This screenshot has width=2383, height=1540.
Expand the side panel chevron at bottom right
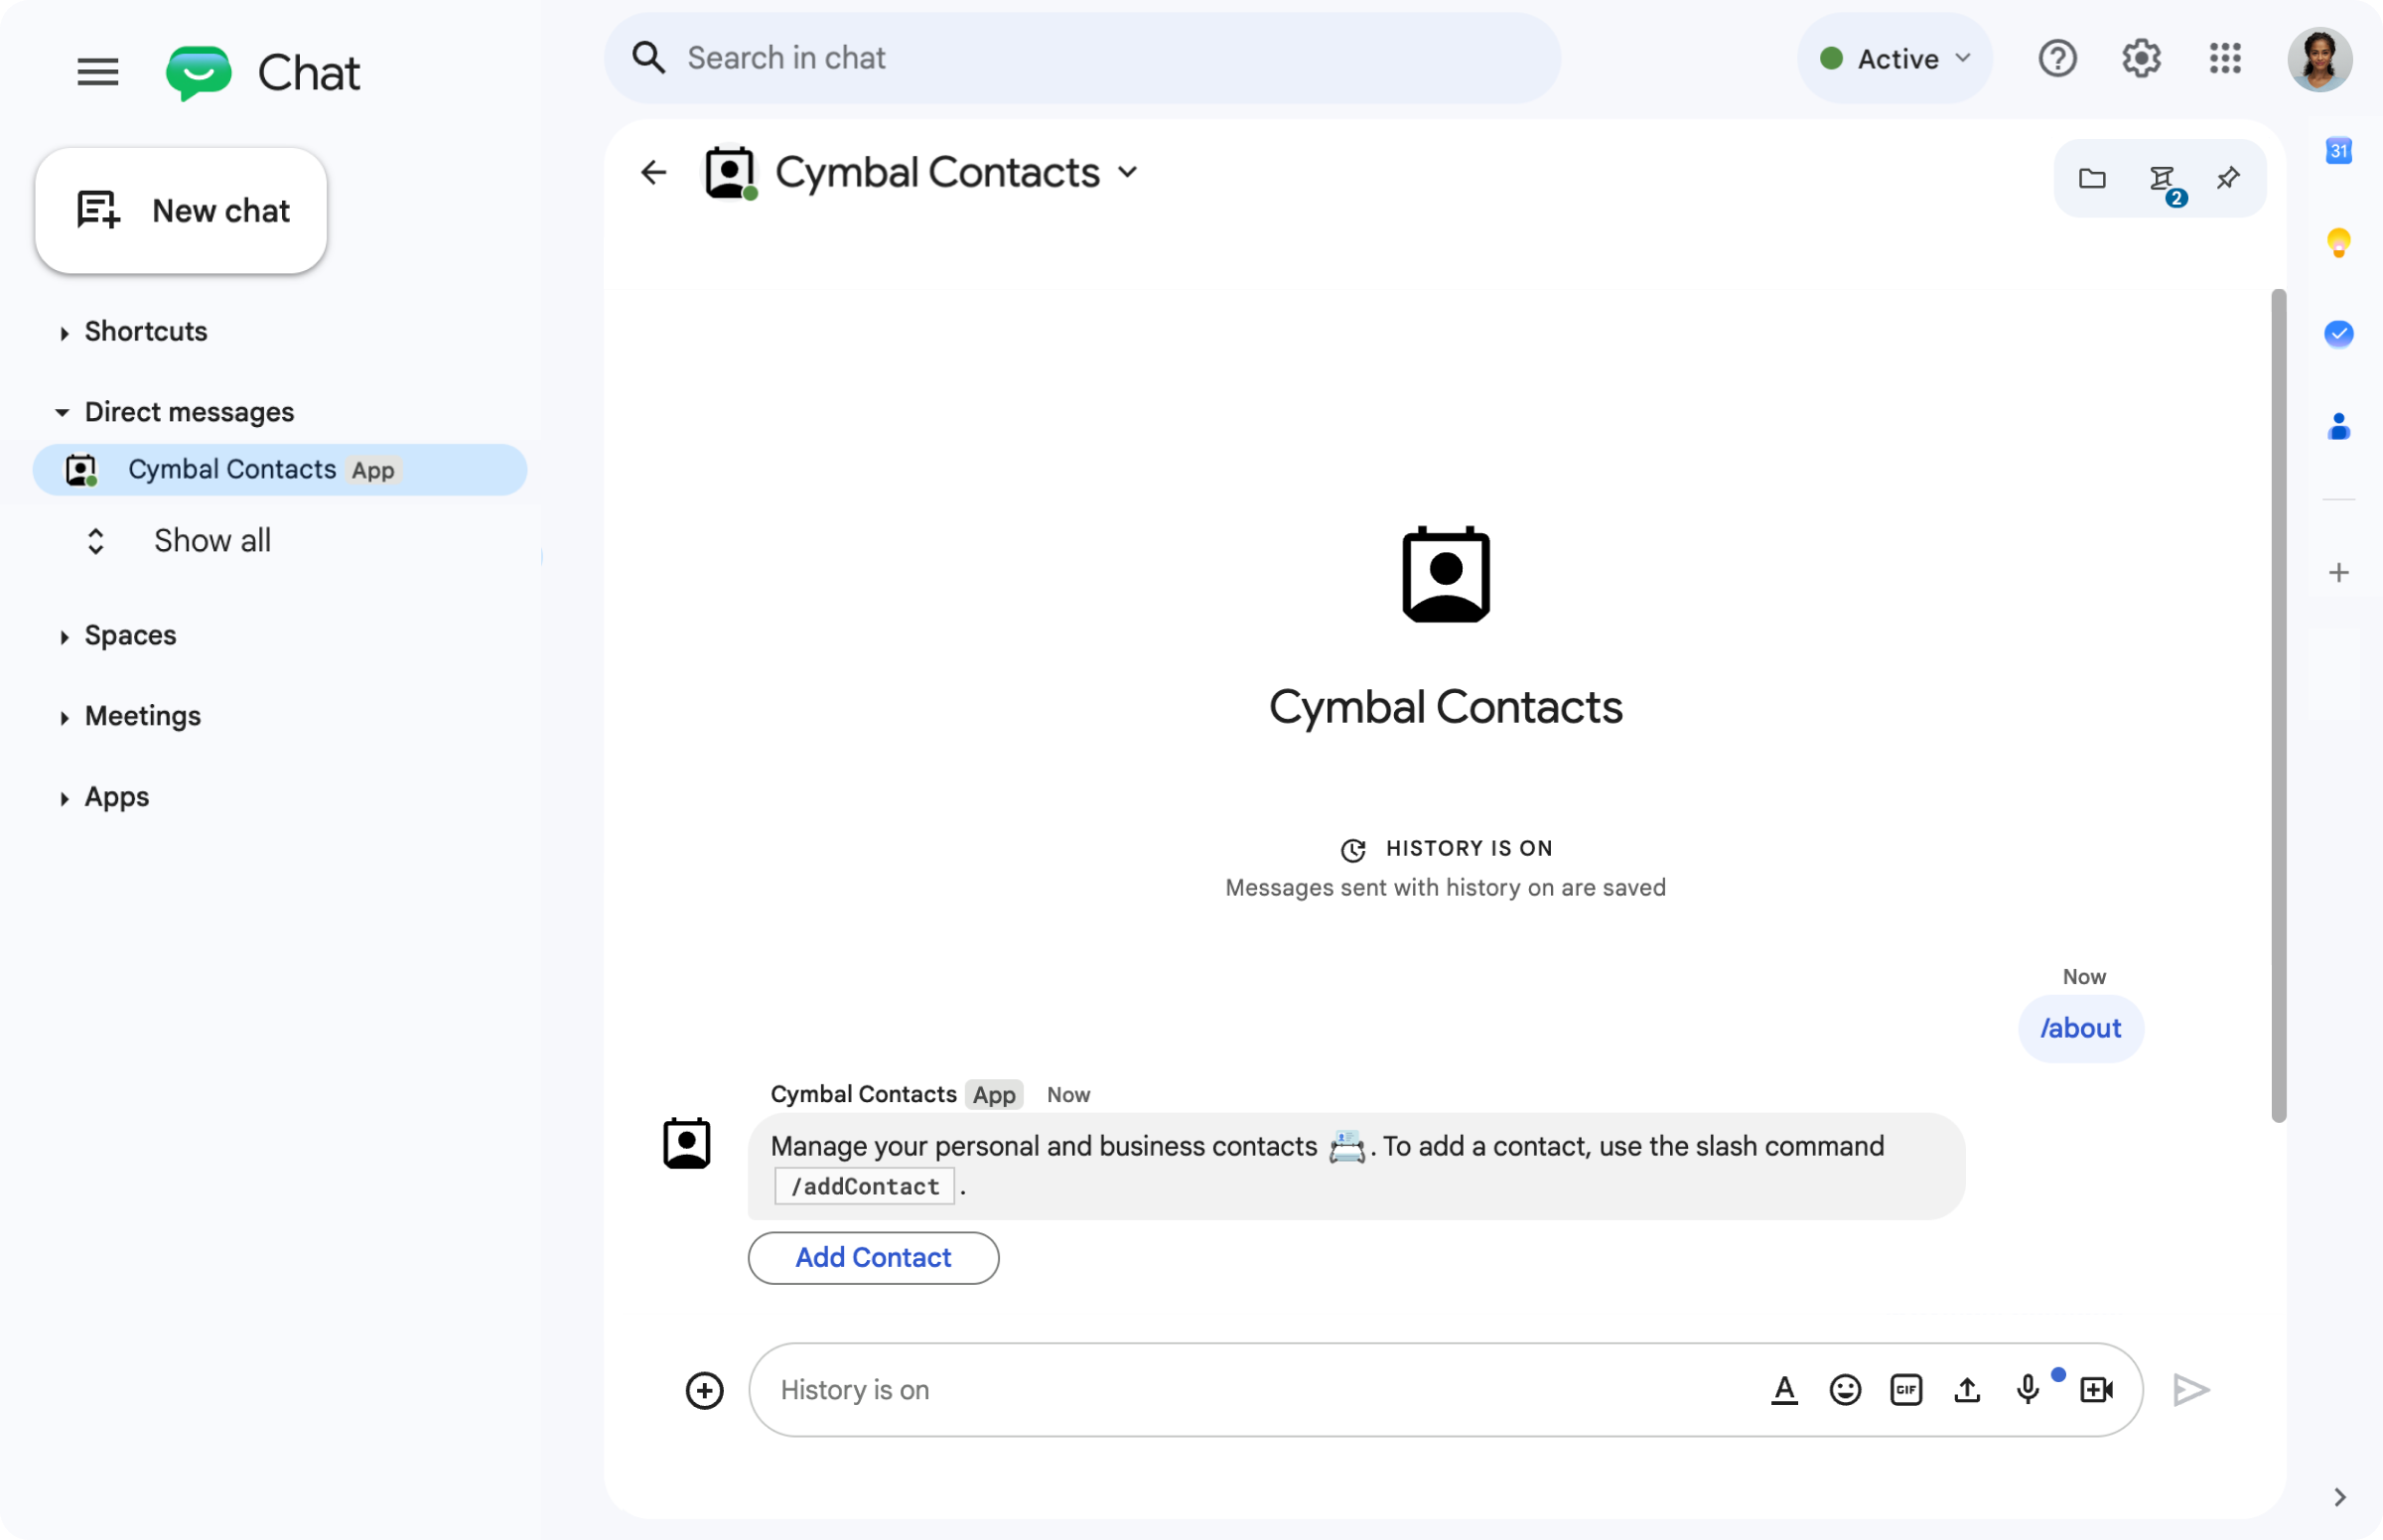pyautogui.click(x=2339, y=1497)
